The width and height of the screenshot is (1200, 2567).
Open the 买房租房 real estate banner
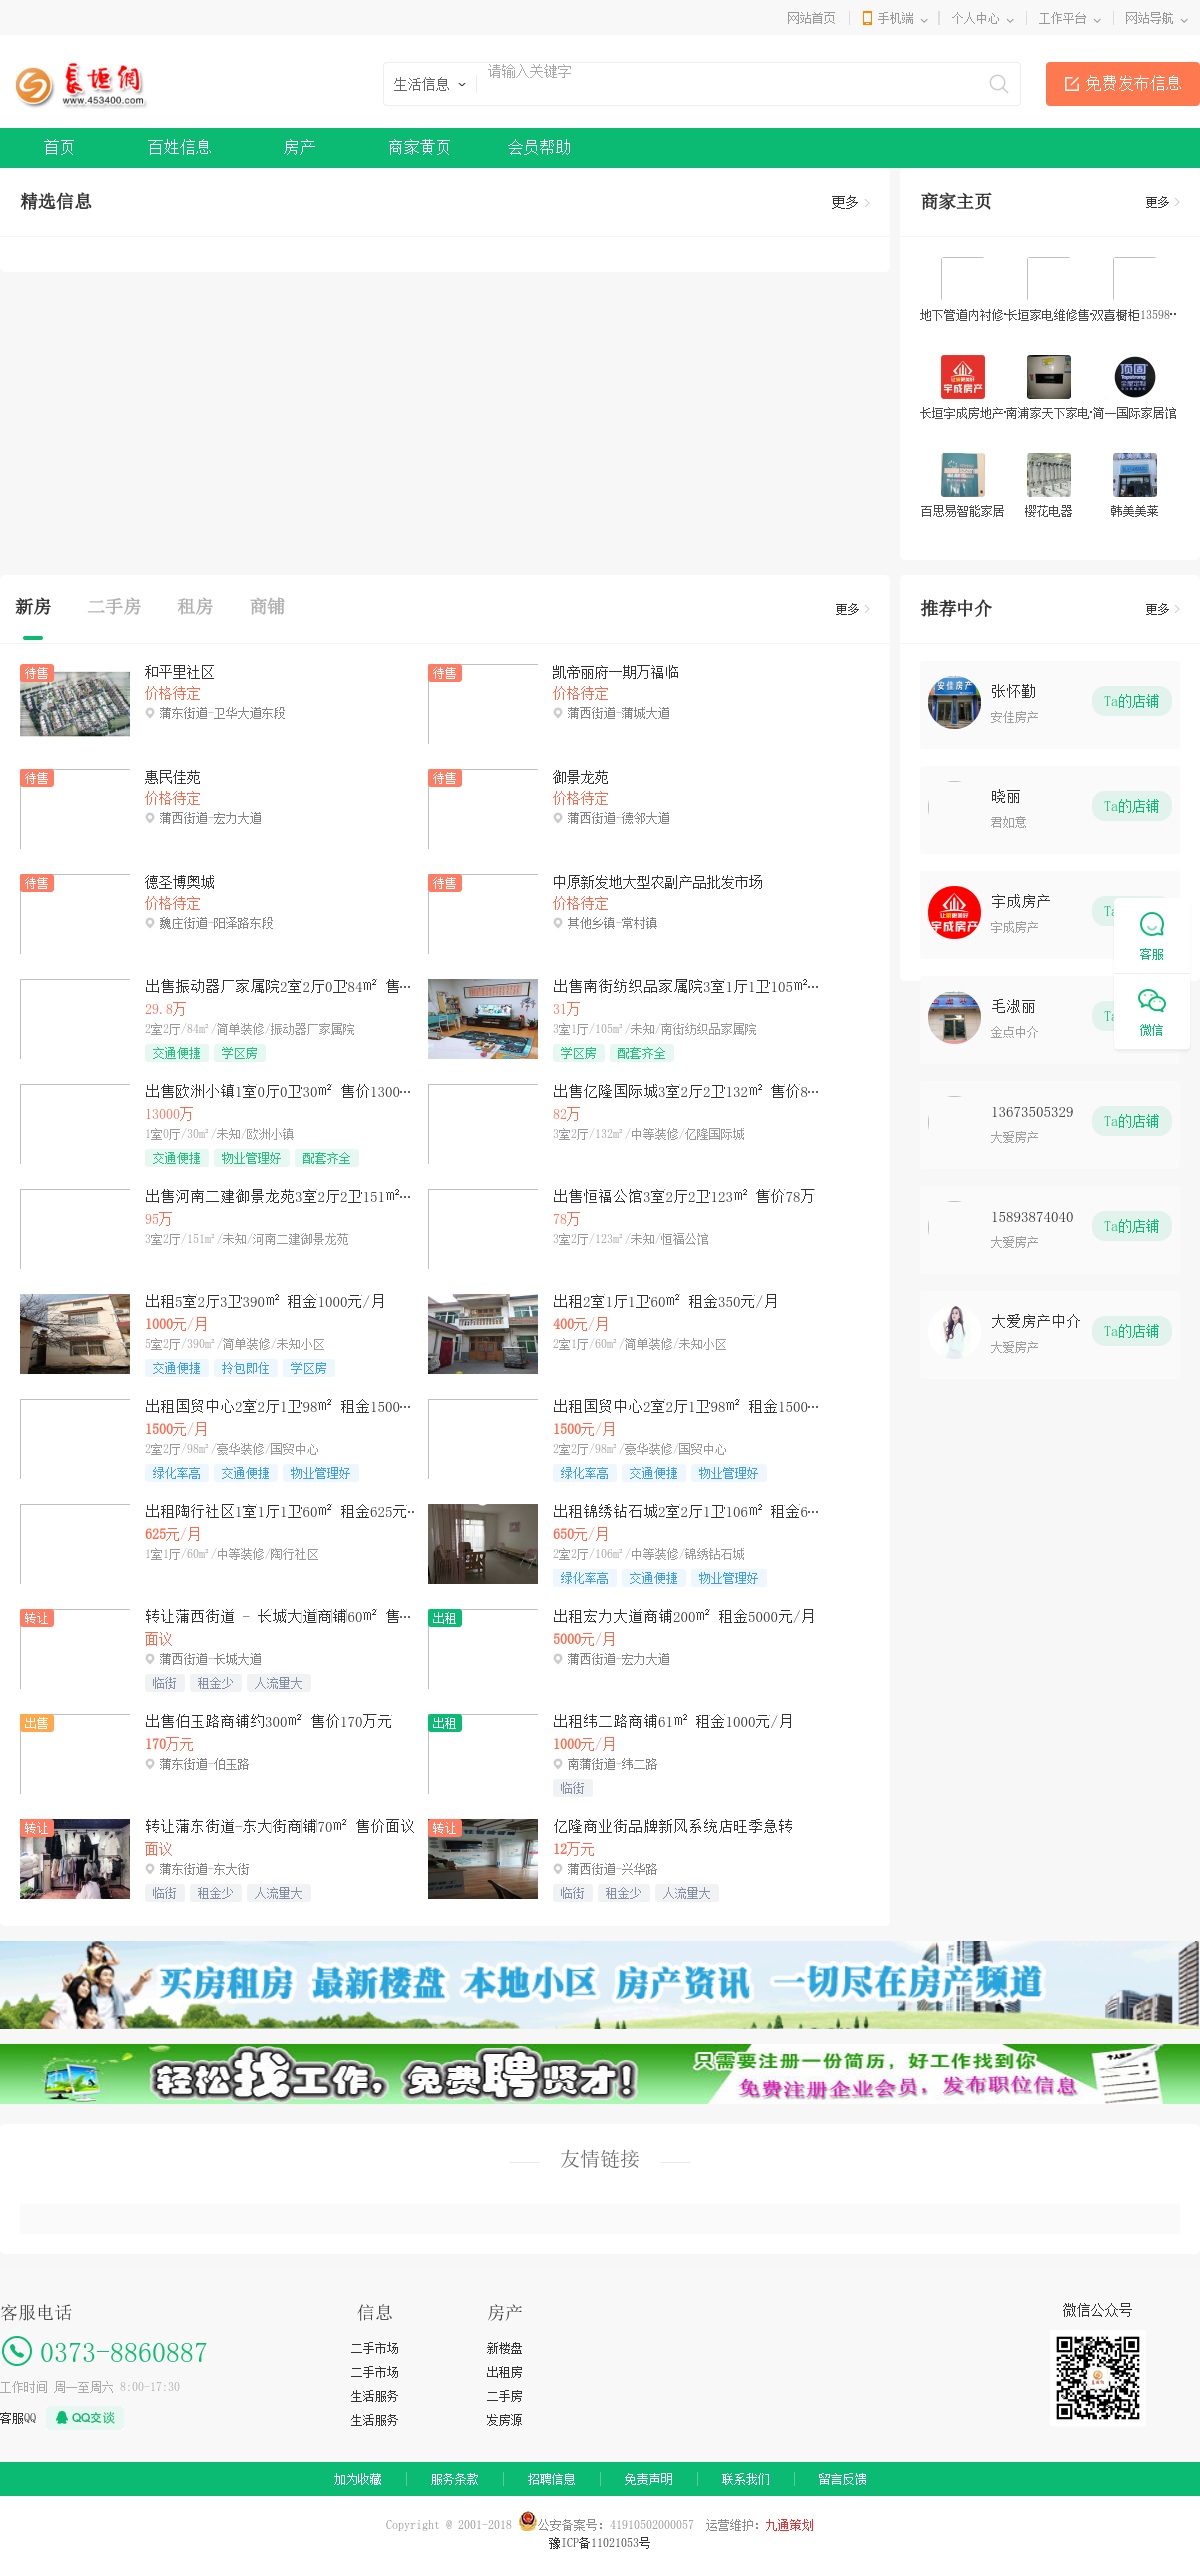(600, 1984)
